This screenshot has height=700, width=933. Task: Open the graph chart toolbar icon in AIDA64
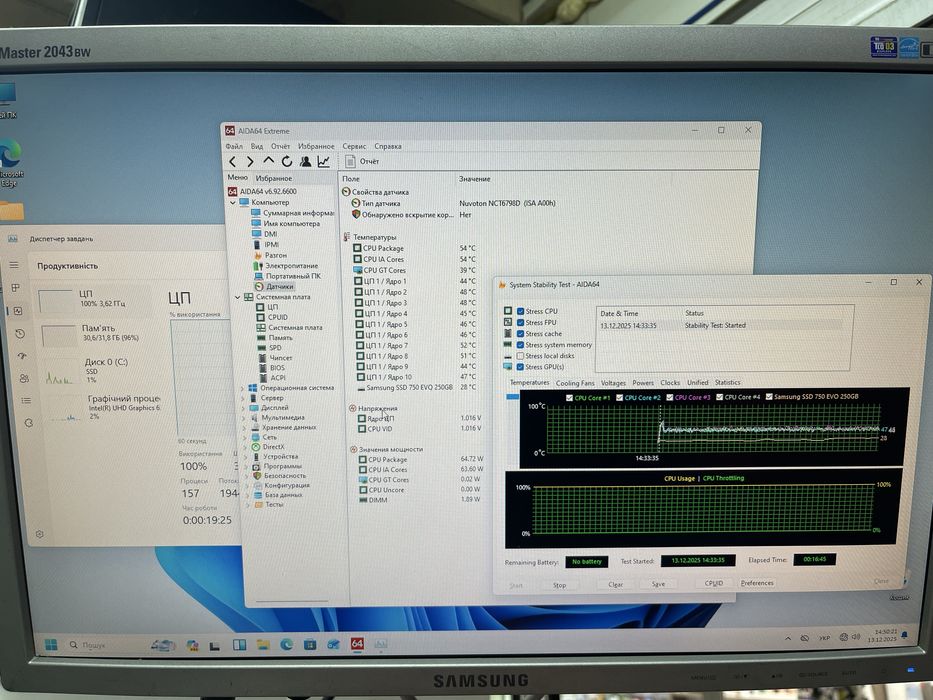[x=324, y=161]
